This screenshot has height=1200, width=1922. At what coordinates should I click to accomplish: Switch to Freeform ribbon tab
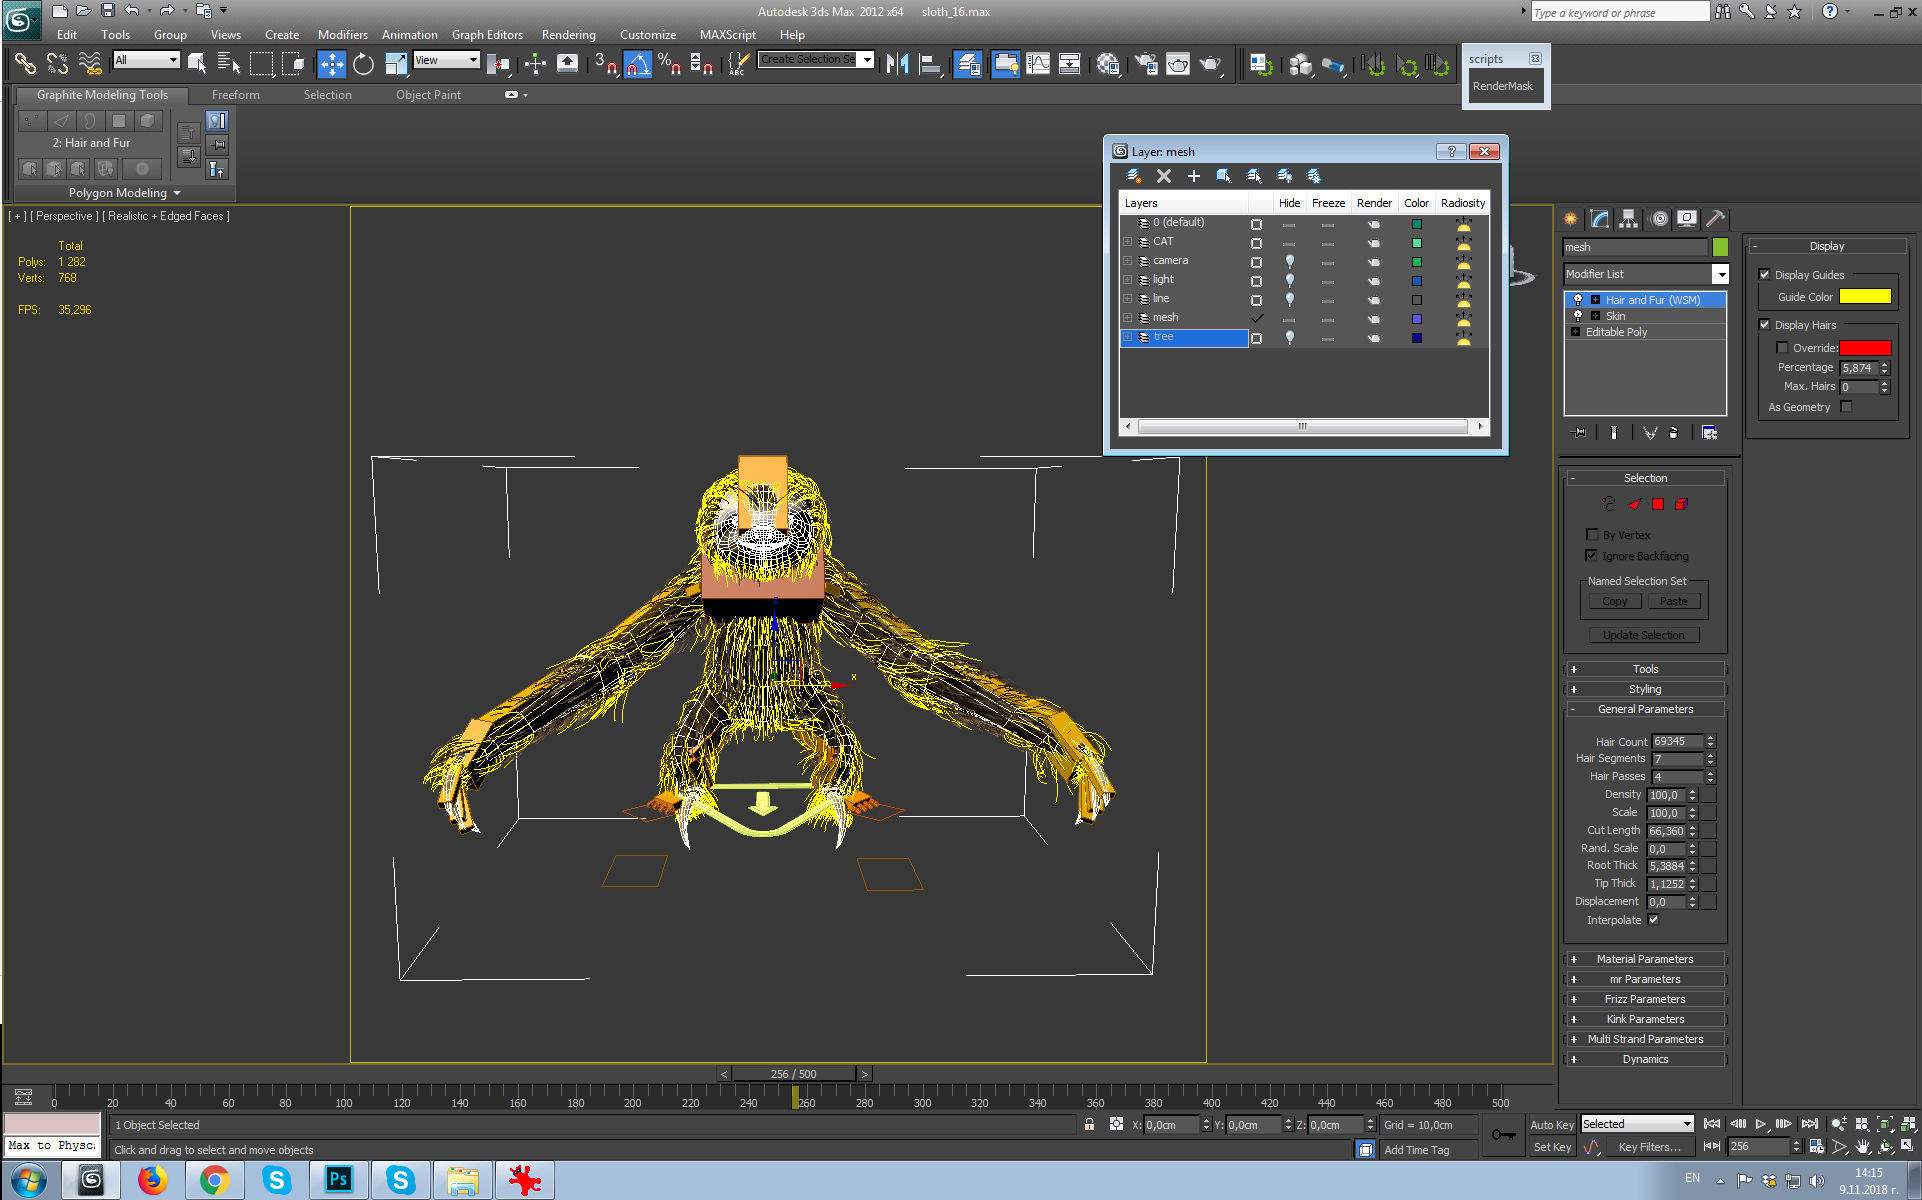236,95
